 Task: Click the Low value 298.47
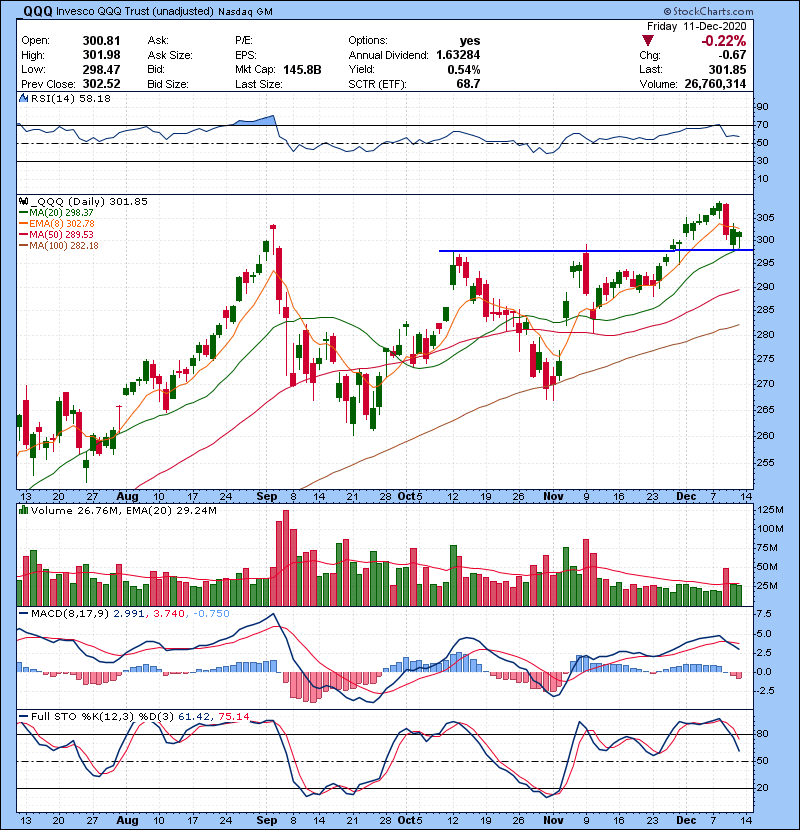[101, 69]
